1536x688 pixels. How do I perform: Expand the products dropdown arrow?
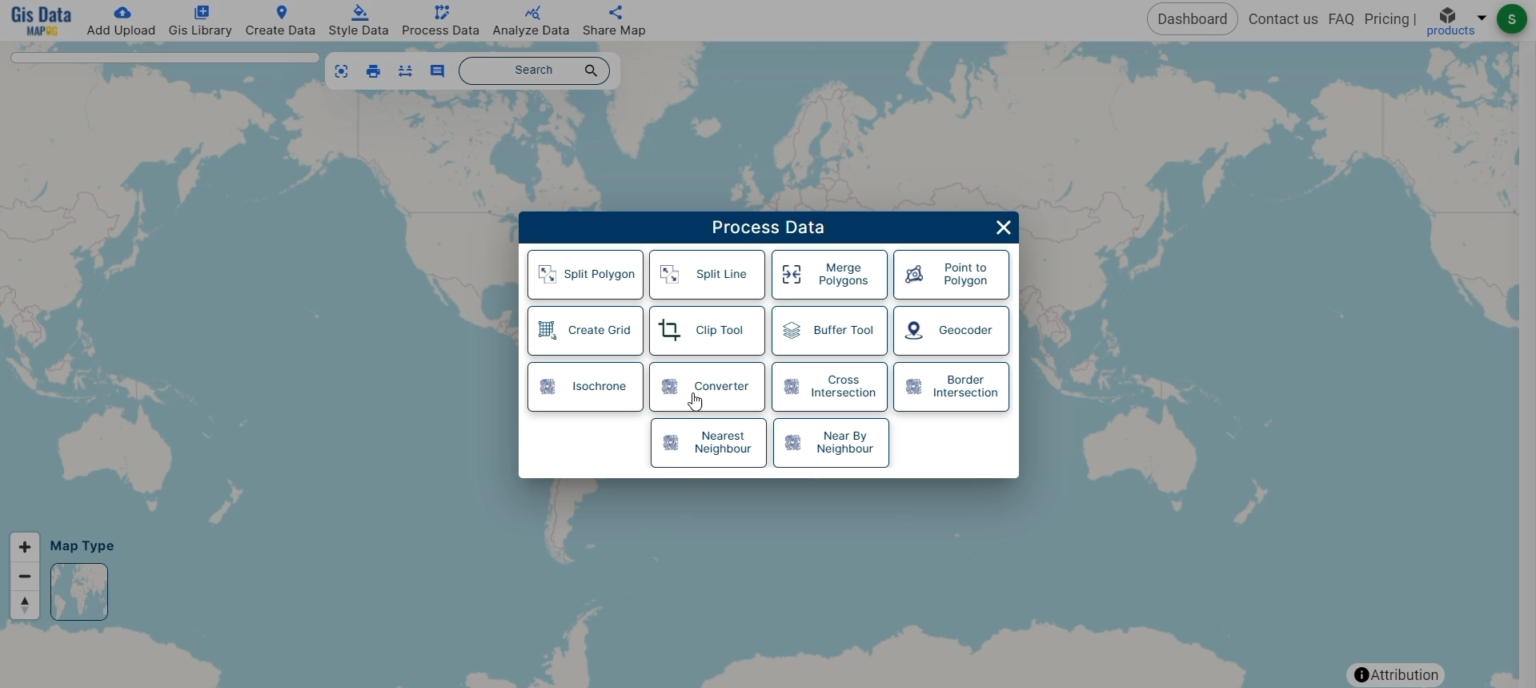1482,18
